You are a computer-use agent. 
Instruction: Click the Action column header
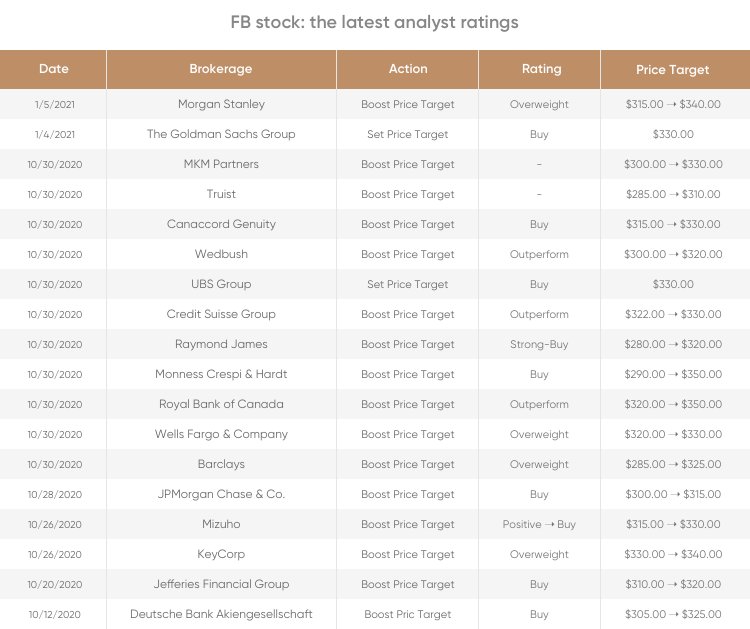(408, 69)
